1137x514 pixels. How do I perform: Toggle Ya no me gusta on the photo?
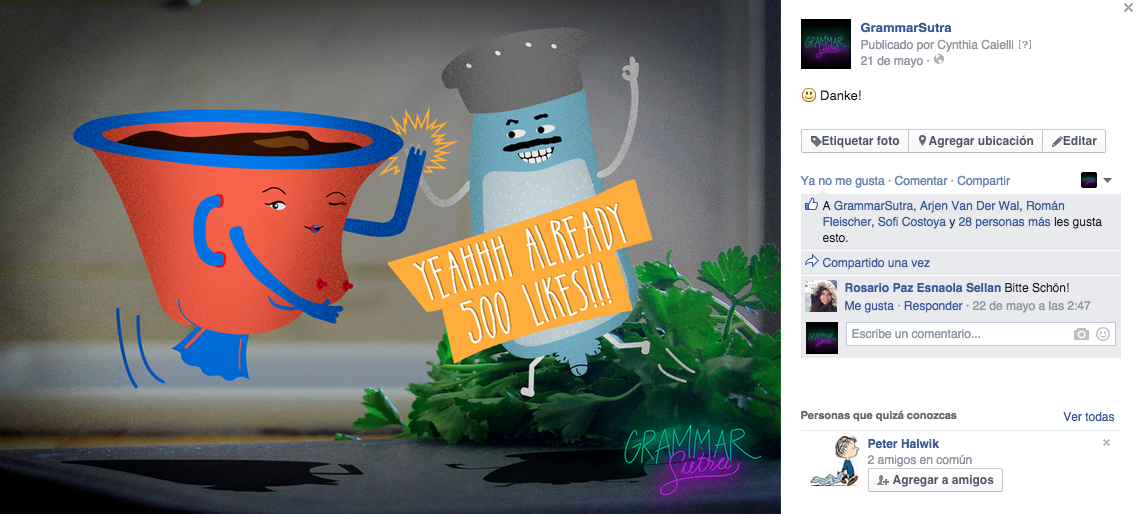point(843,181)
